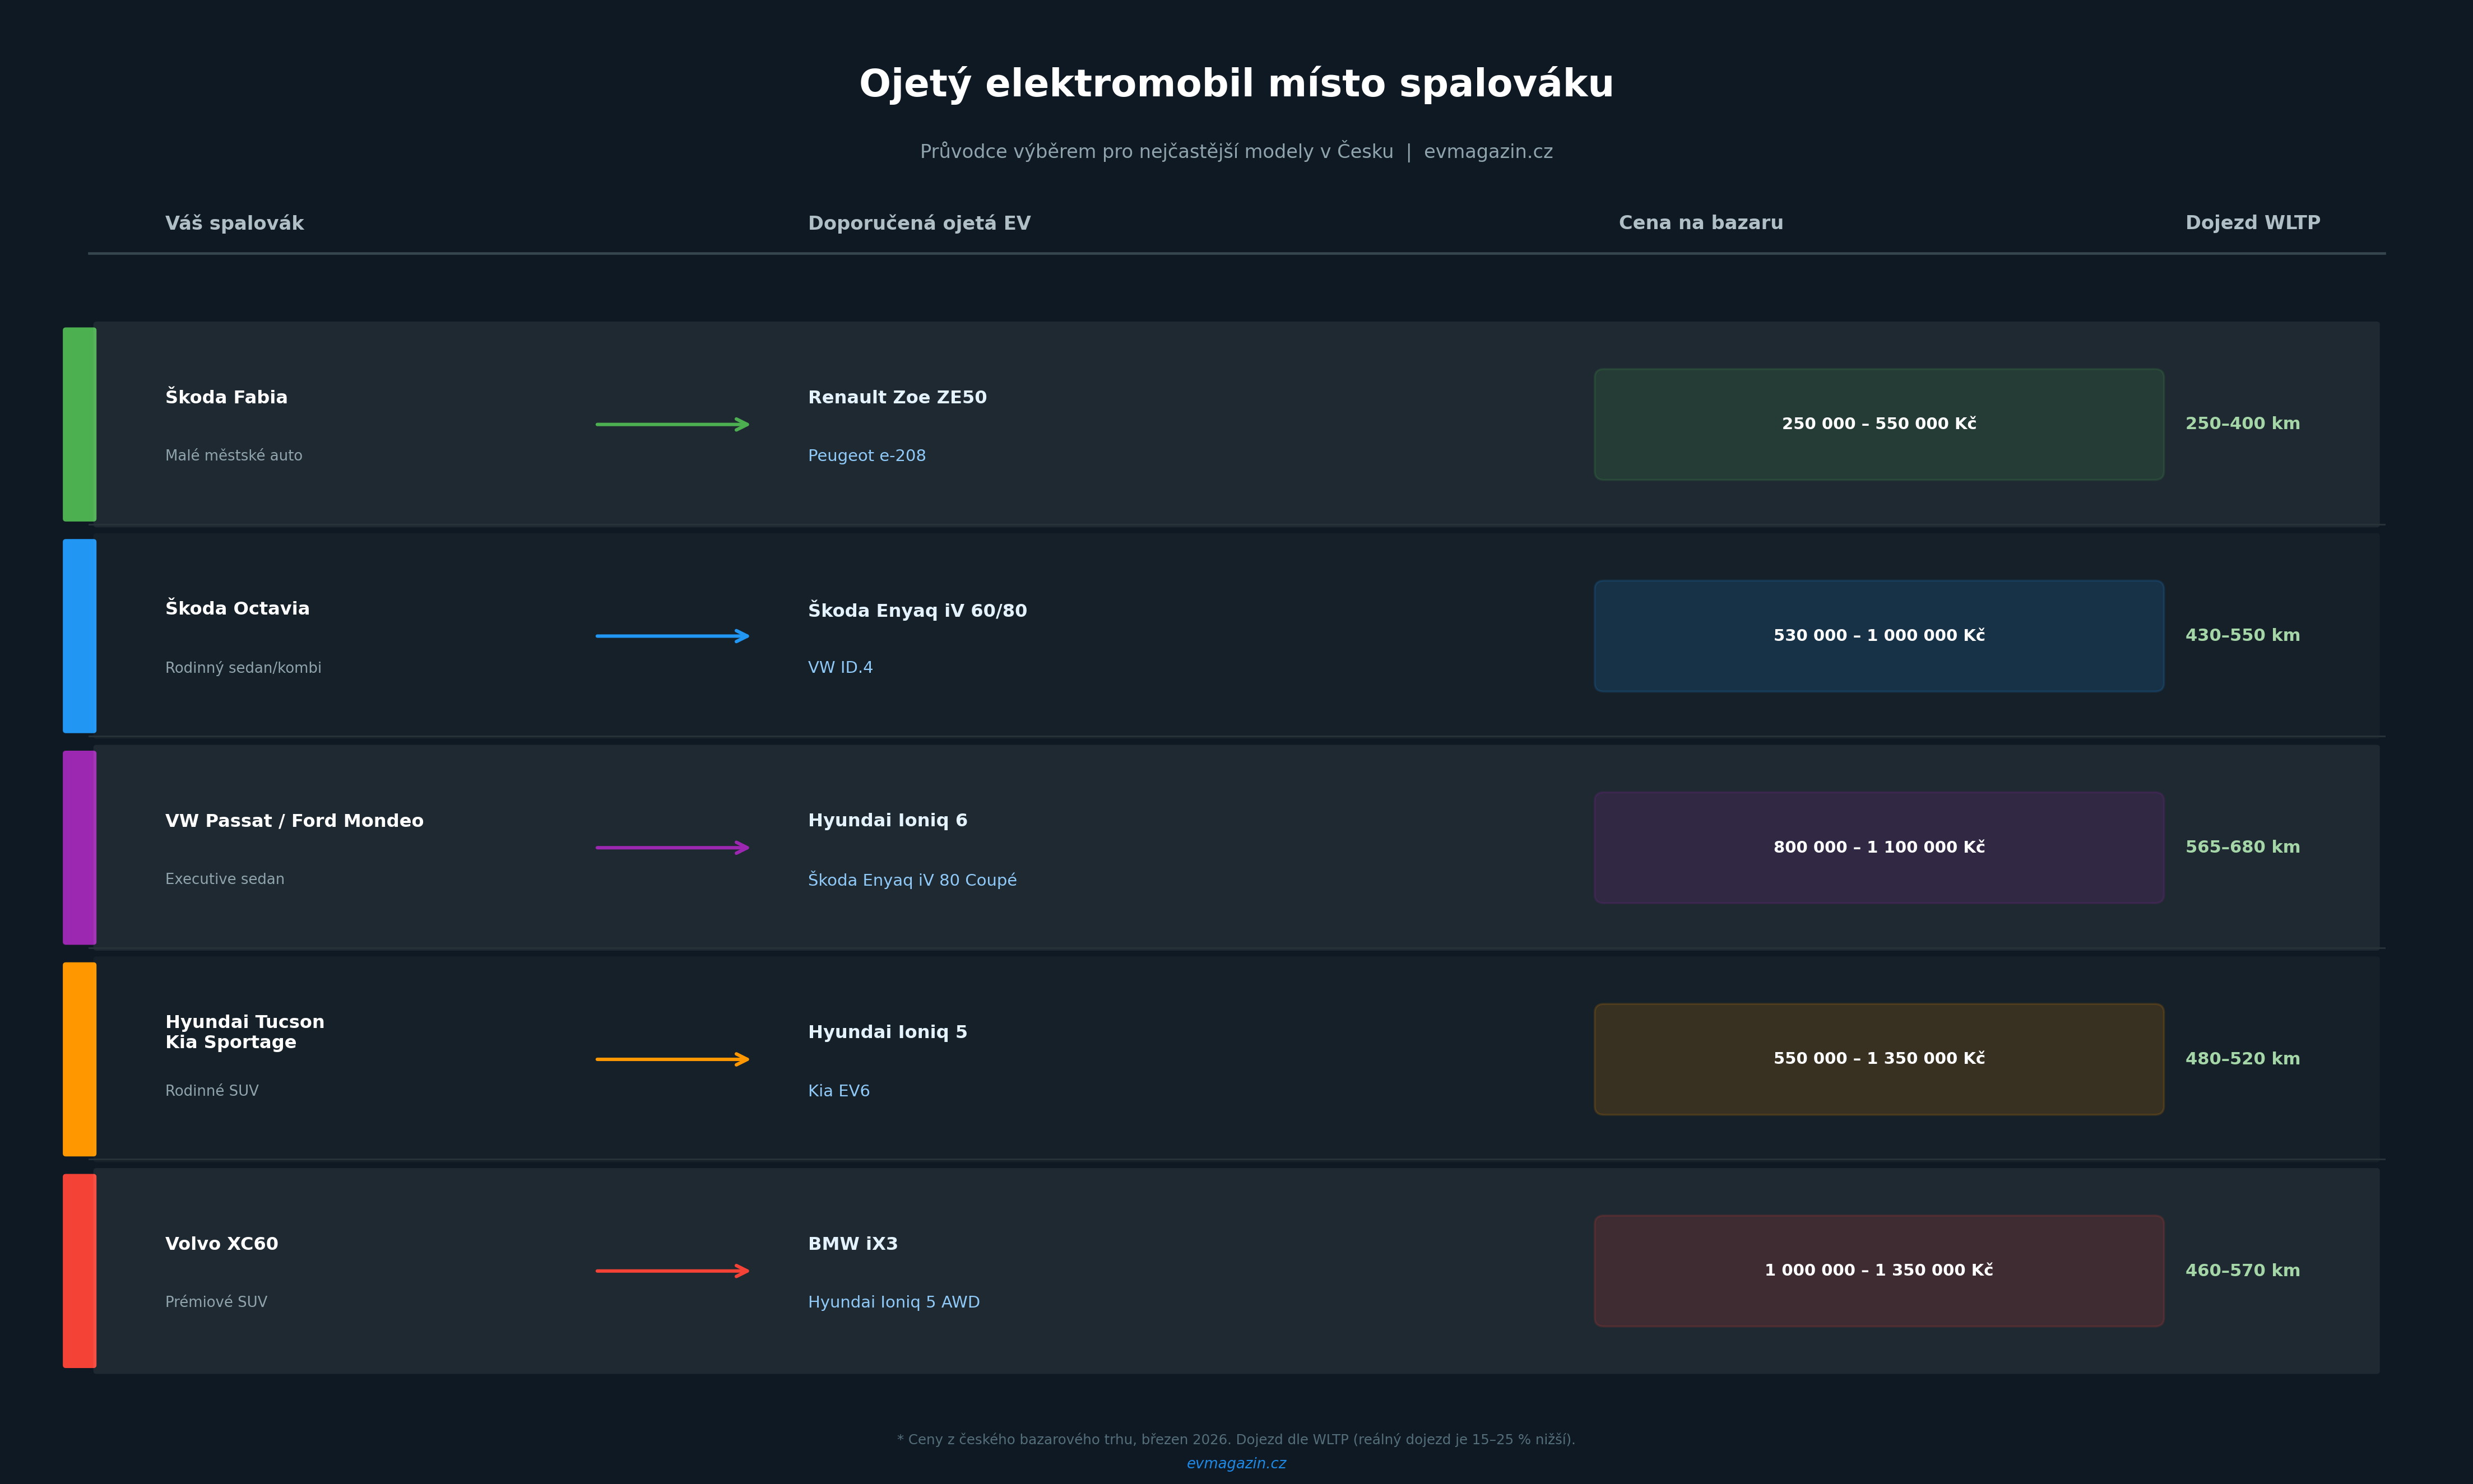2473x1484 pixels.
Task: Click the VW ID.4 alternative link
Action: click(x=840, y=668)
